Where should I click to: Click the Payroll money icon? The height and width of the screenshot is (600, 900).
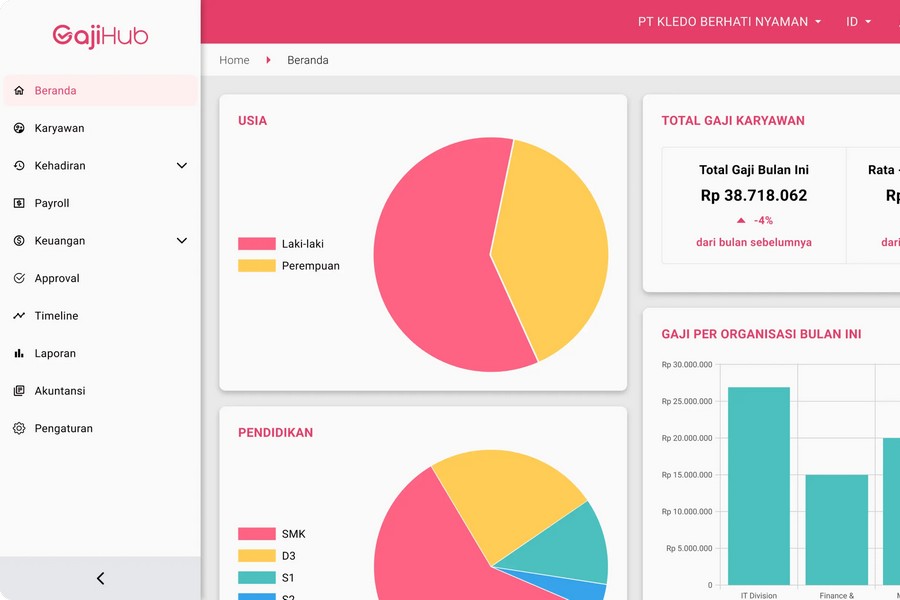click(19, 203)
